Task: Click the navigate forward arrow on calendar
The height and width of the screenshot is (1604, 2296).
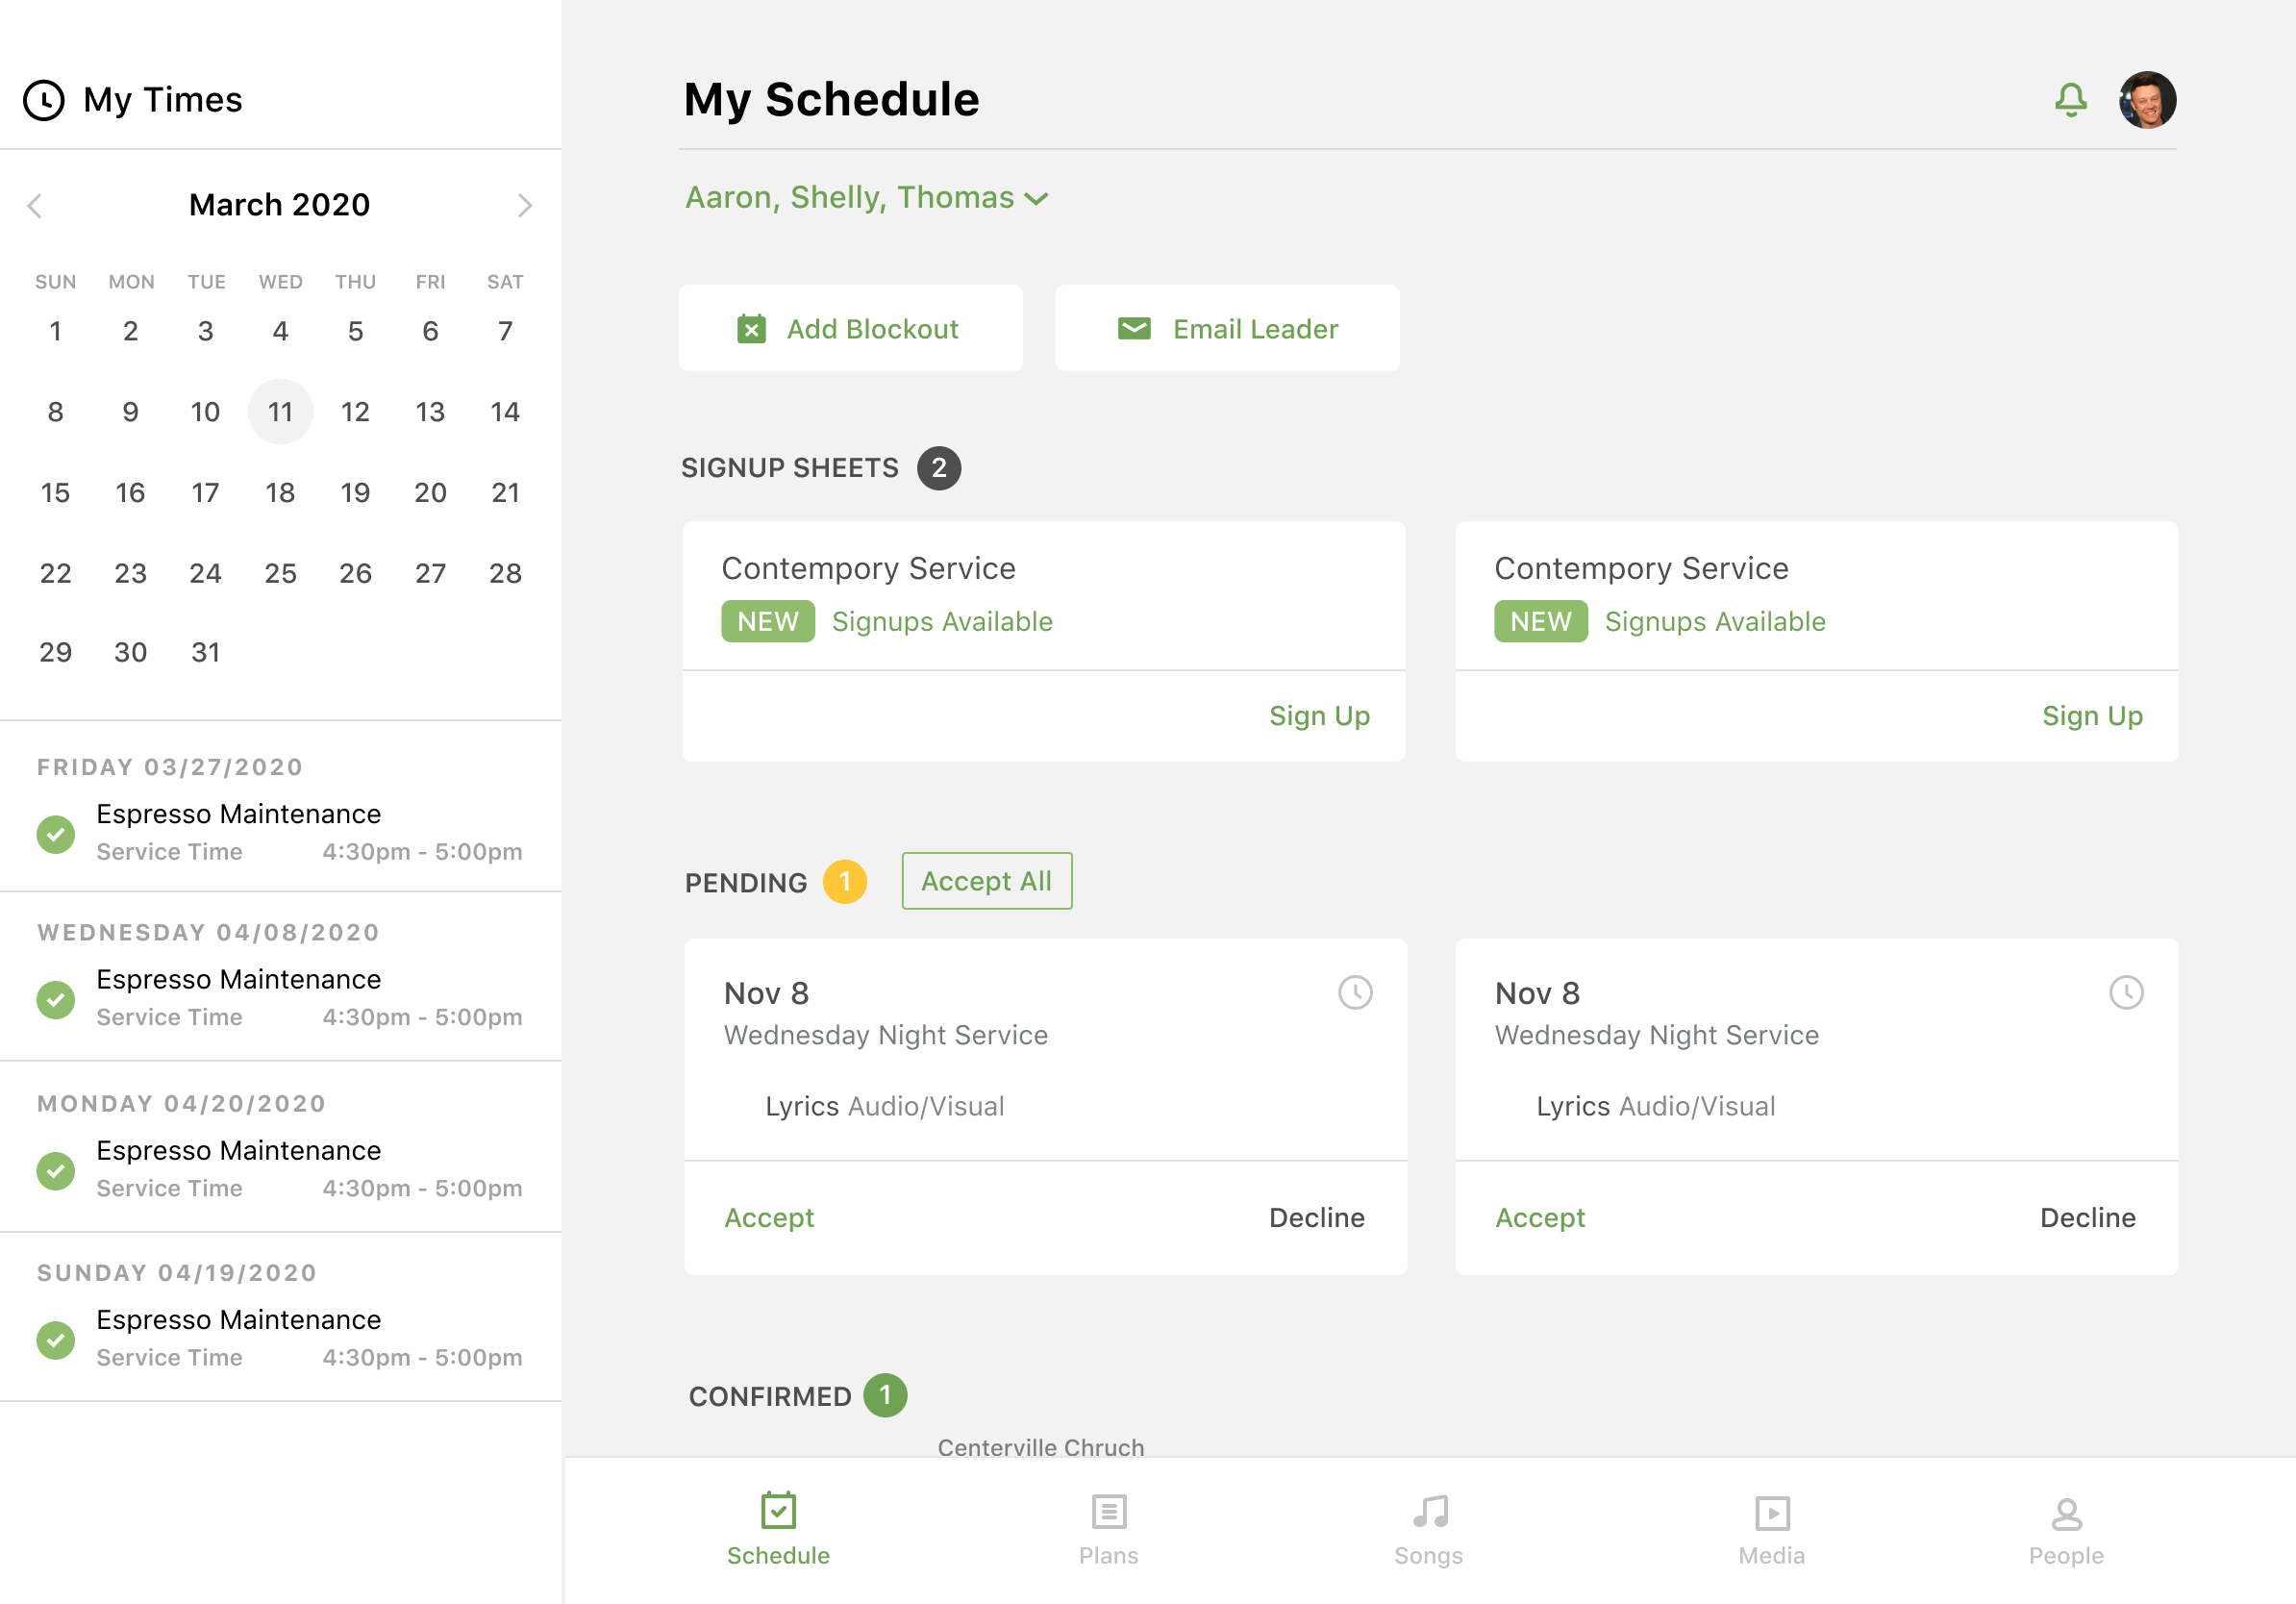Action: [x=523, y=206]
